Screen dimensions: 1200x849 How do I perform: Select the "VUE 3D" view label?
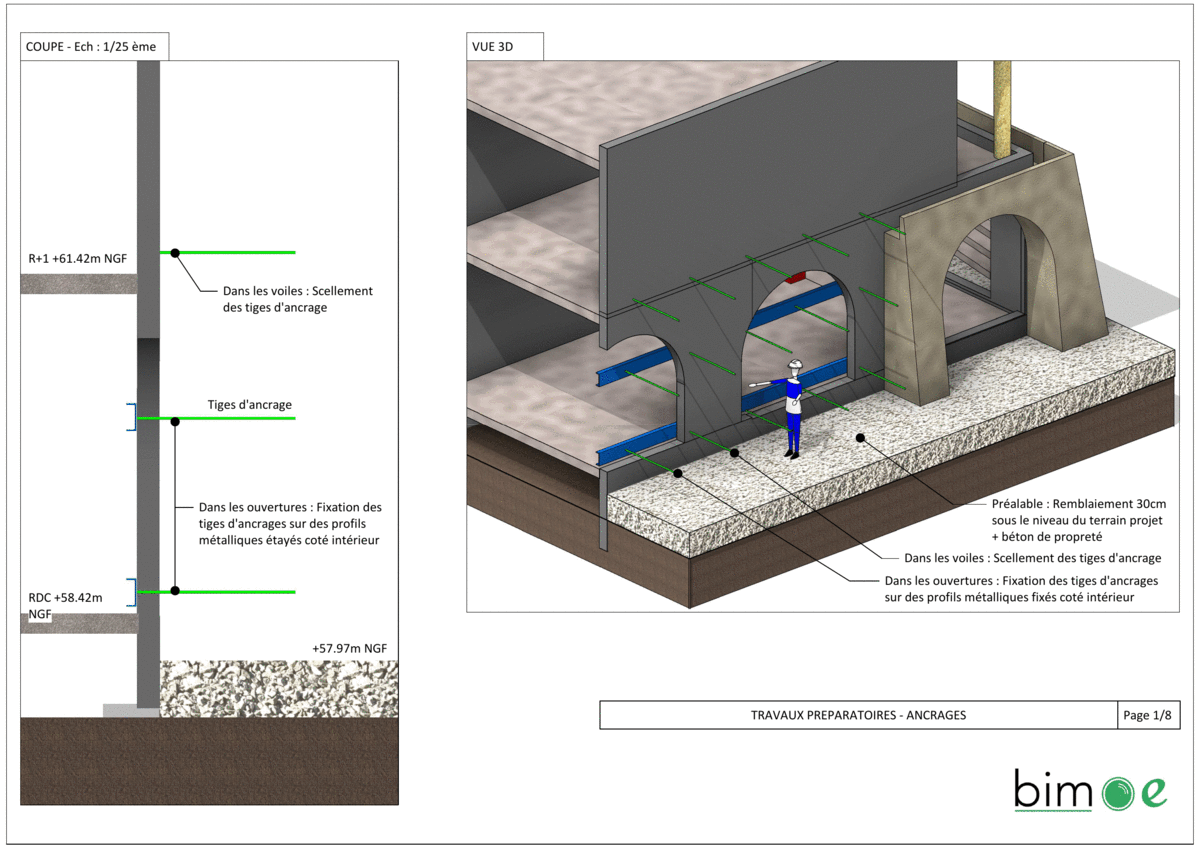coord(492,46)
